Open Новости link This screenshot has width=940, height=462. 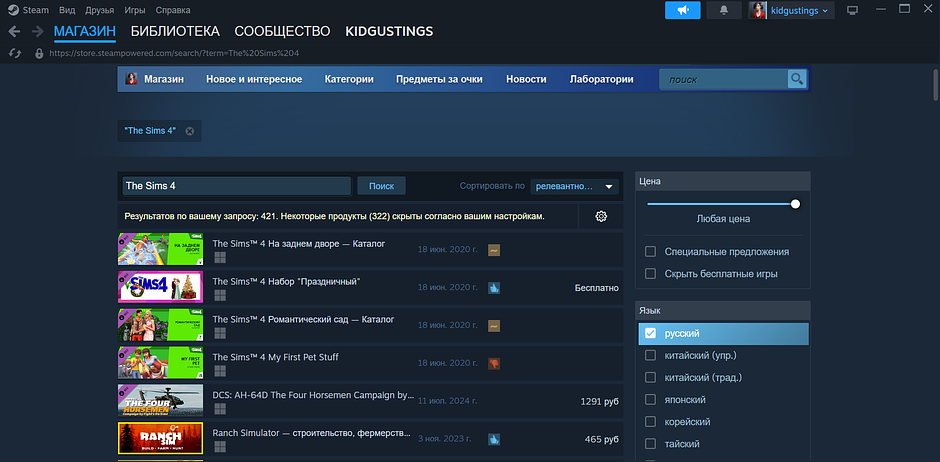pos(526,79)
